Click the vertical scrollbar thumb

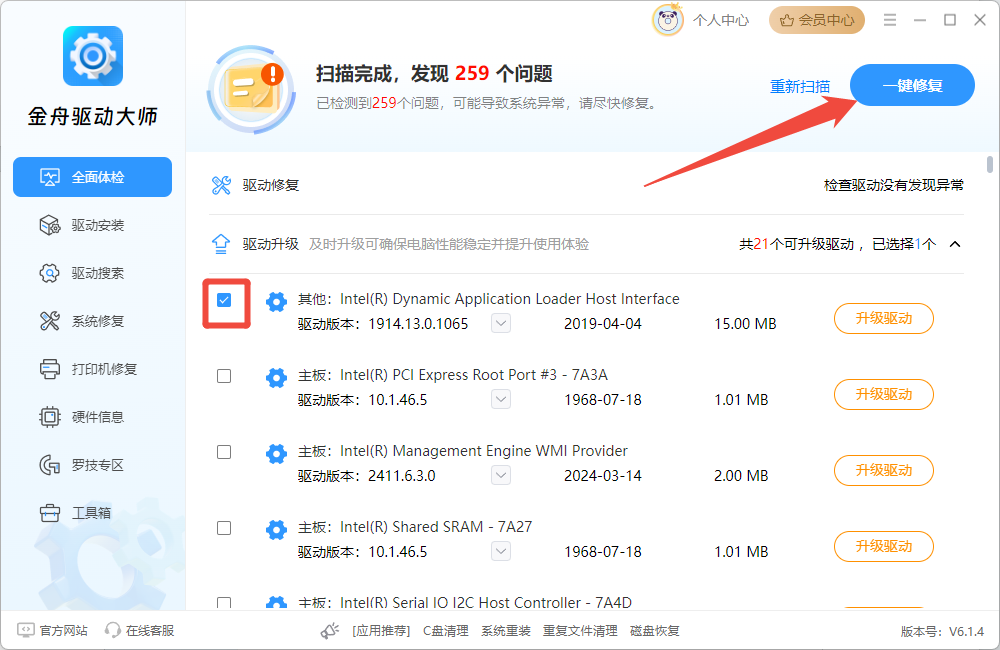click(x=990, y=164)
